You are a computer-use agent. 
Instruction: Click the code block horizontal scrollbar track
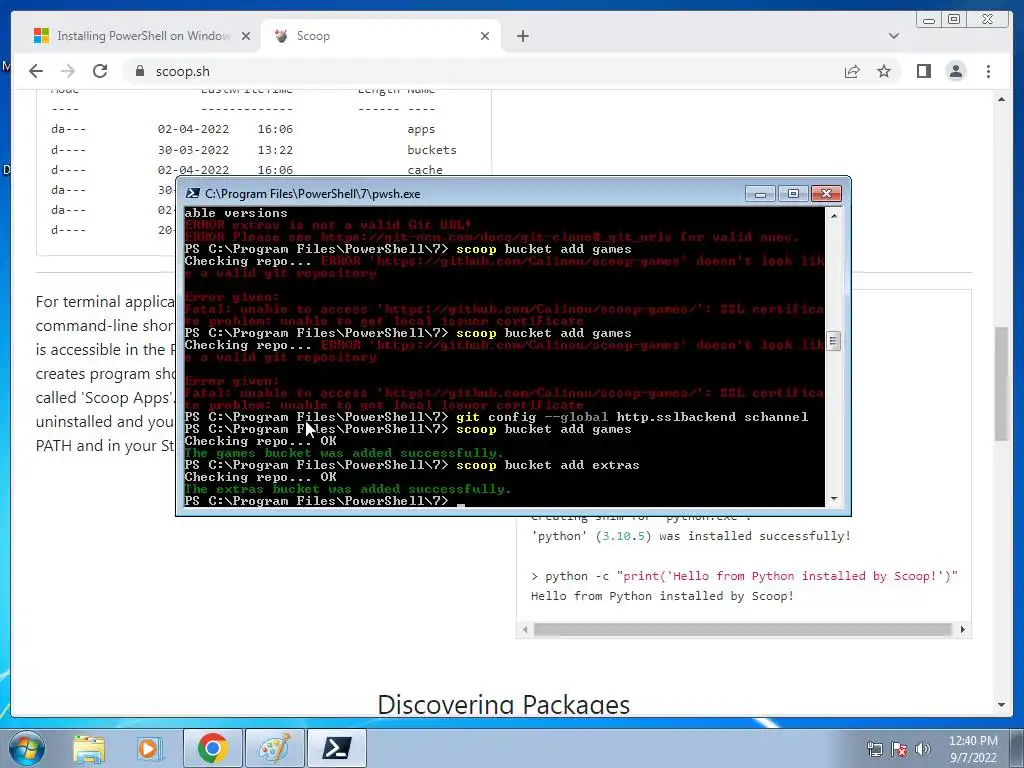tap(743, 630)
